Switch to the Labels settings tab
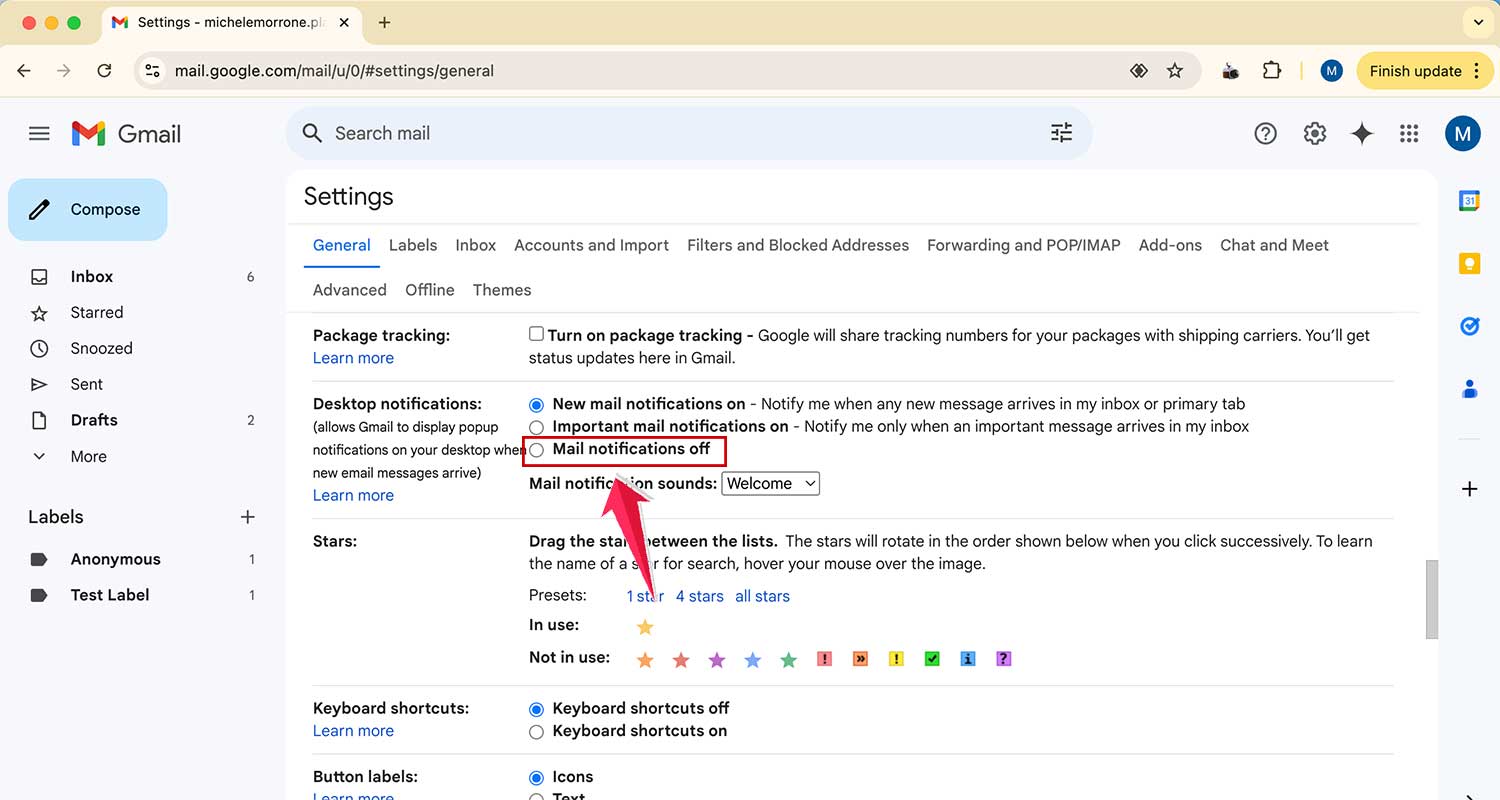 [412, 245]
